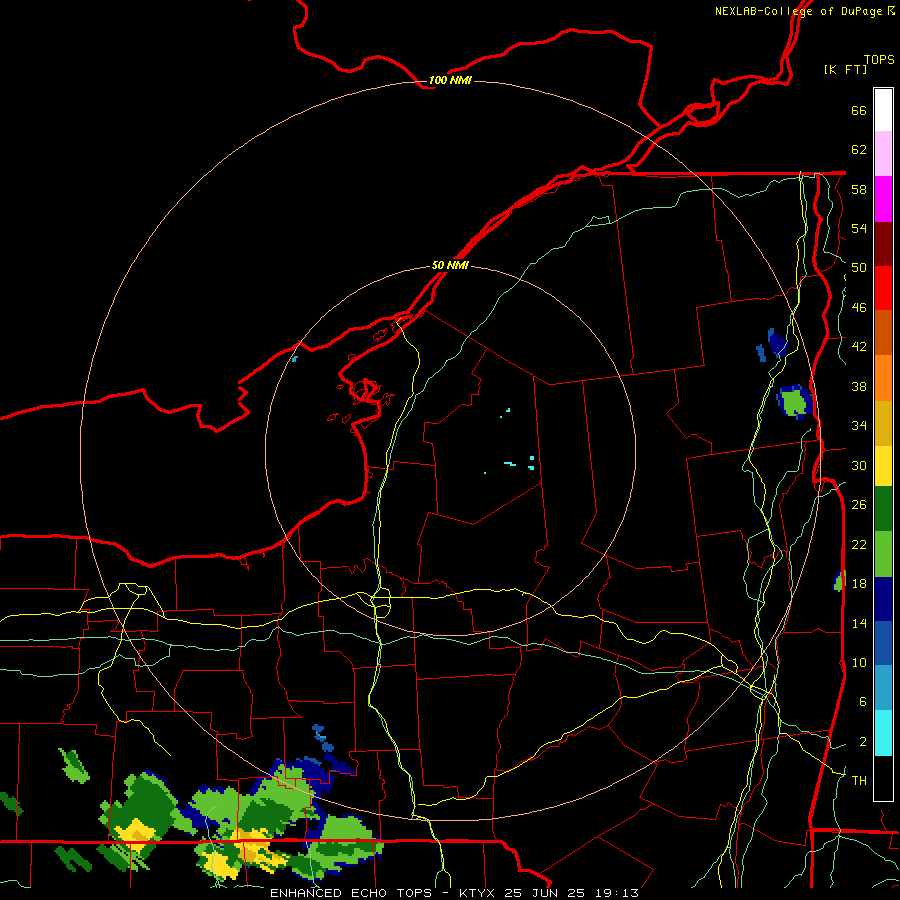Select the dark green 30 kft legend swatch
This screenshot has width=900, height=900.
(x=883, y=509)
